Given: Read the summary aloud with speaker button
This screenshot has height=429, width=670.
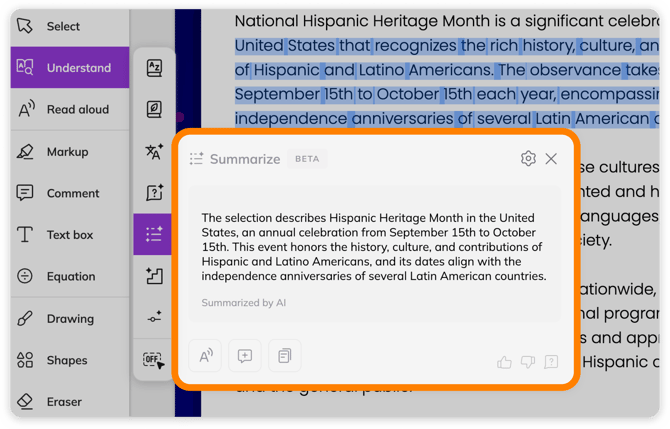Looking at the screenshot, I should [x=206, y=356].
